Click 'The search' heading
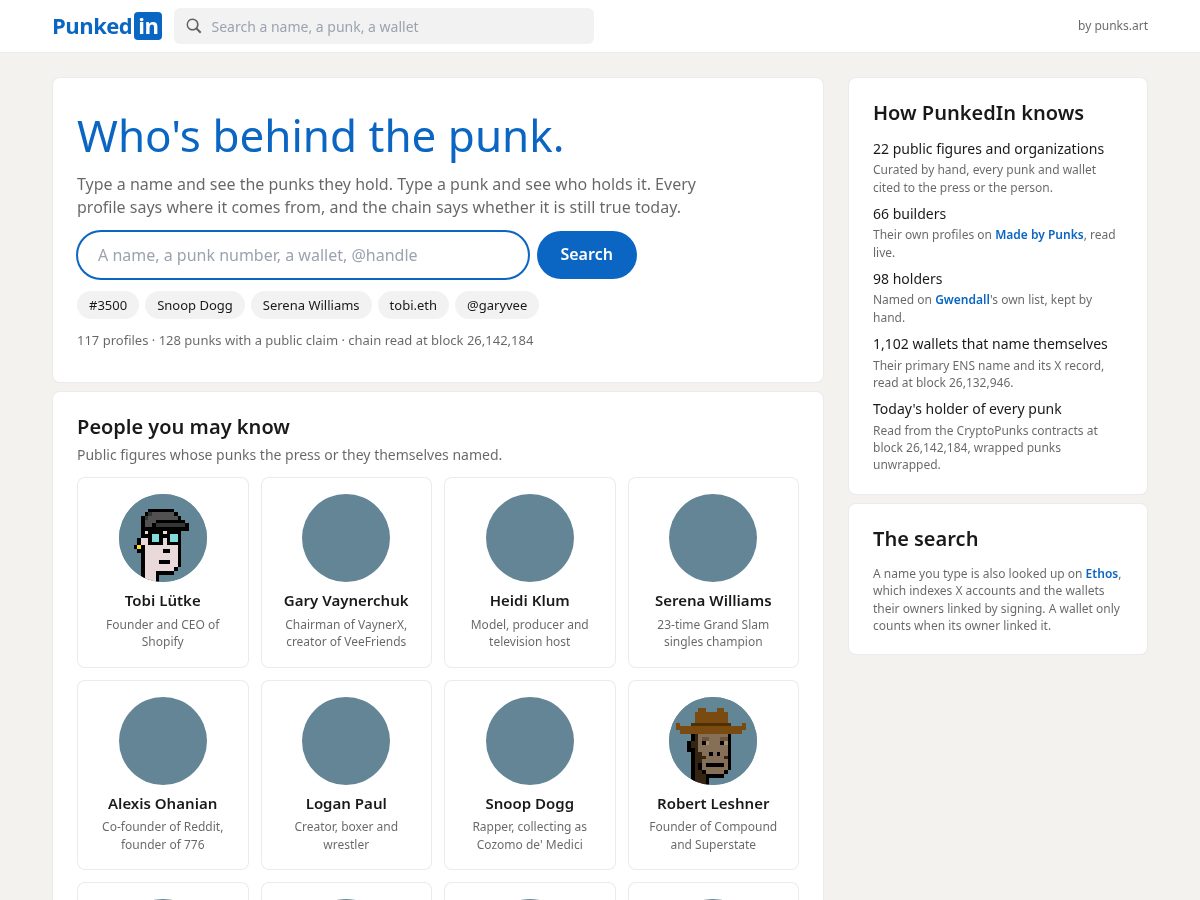 (925, 539)
